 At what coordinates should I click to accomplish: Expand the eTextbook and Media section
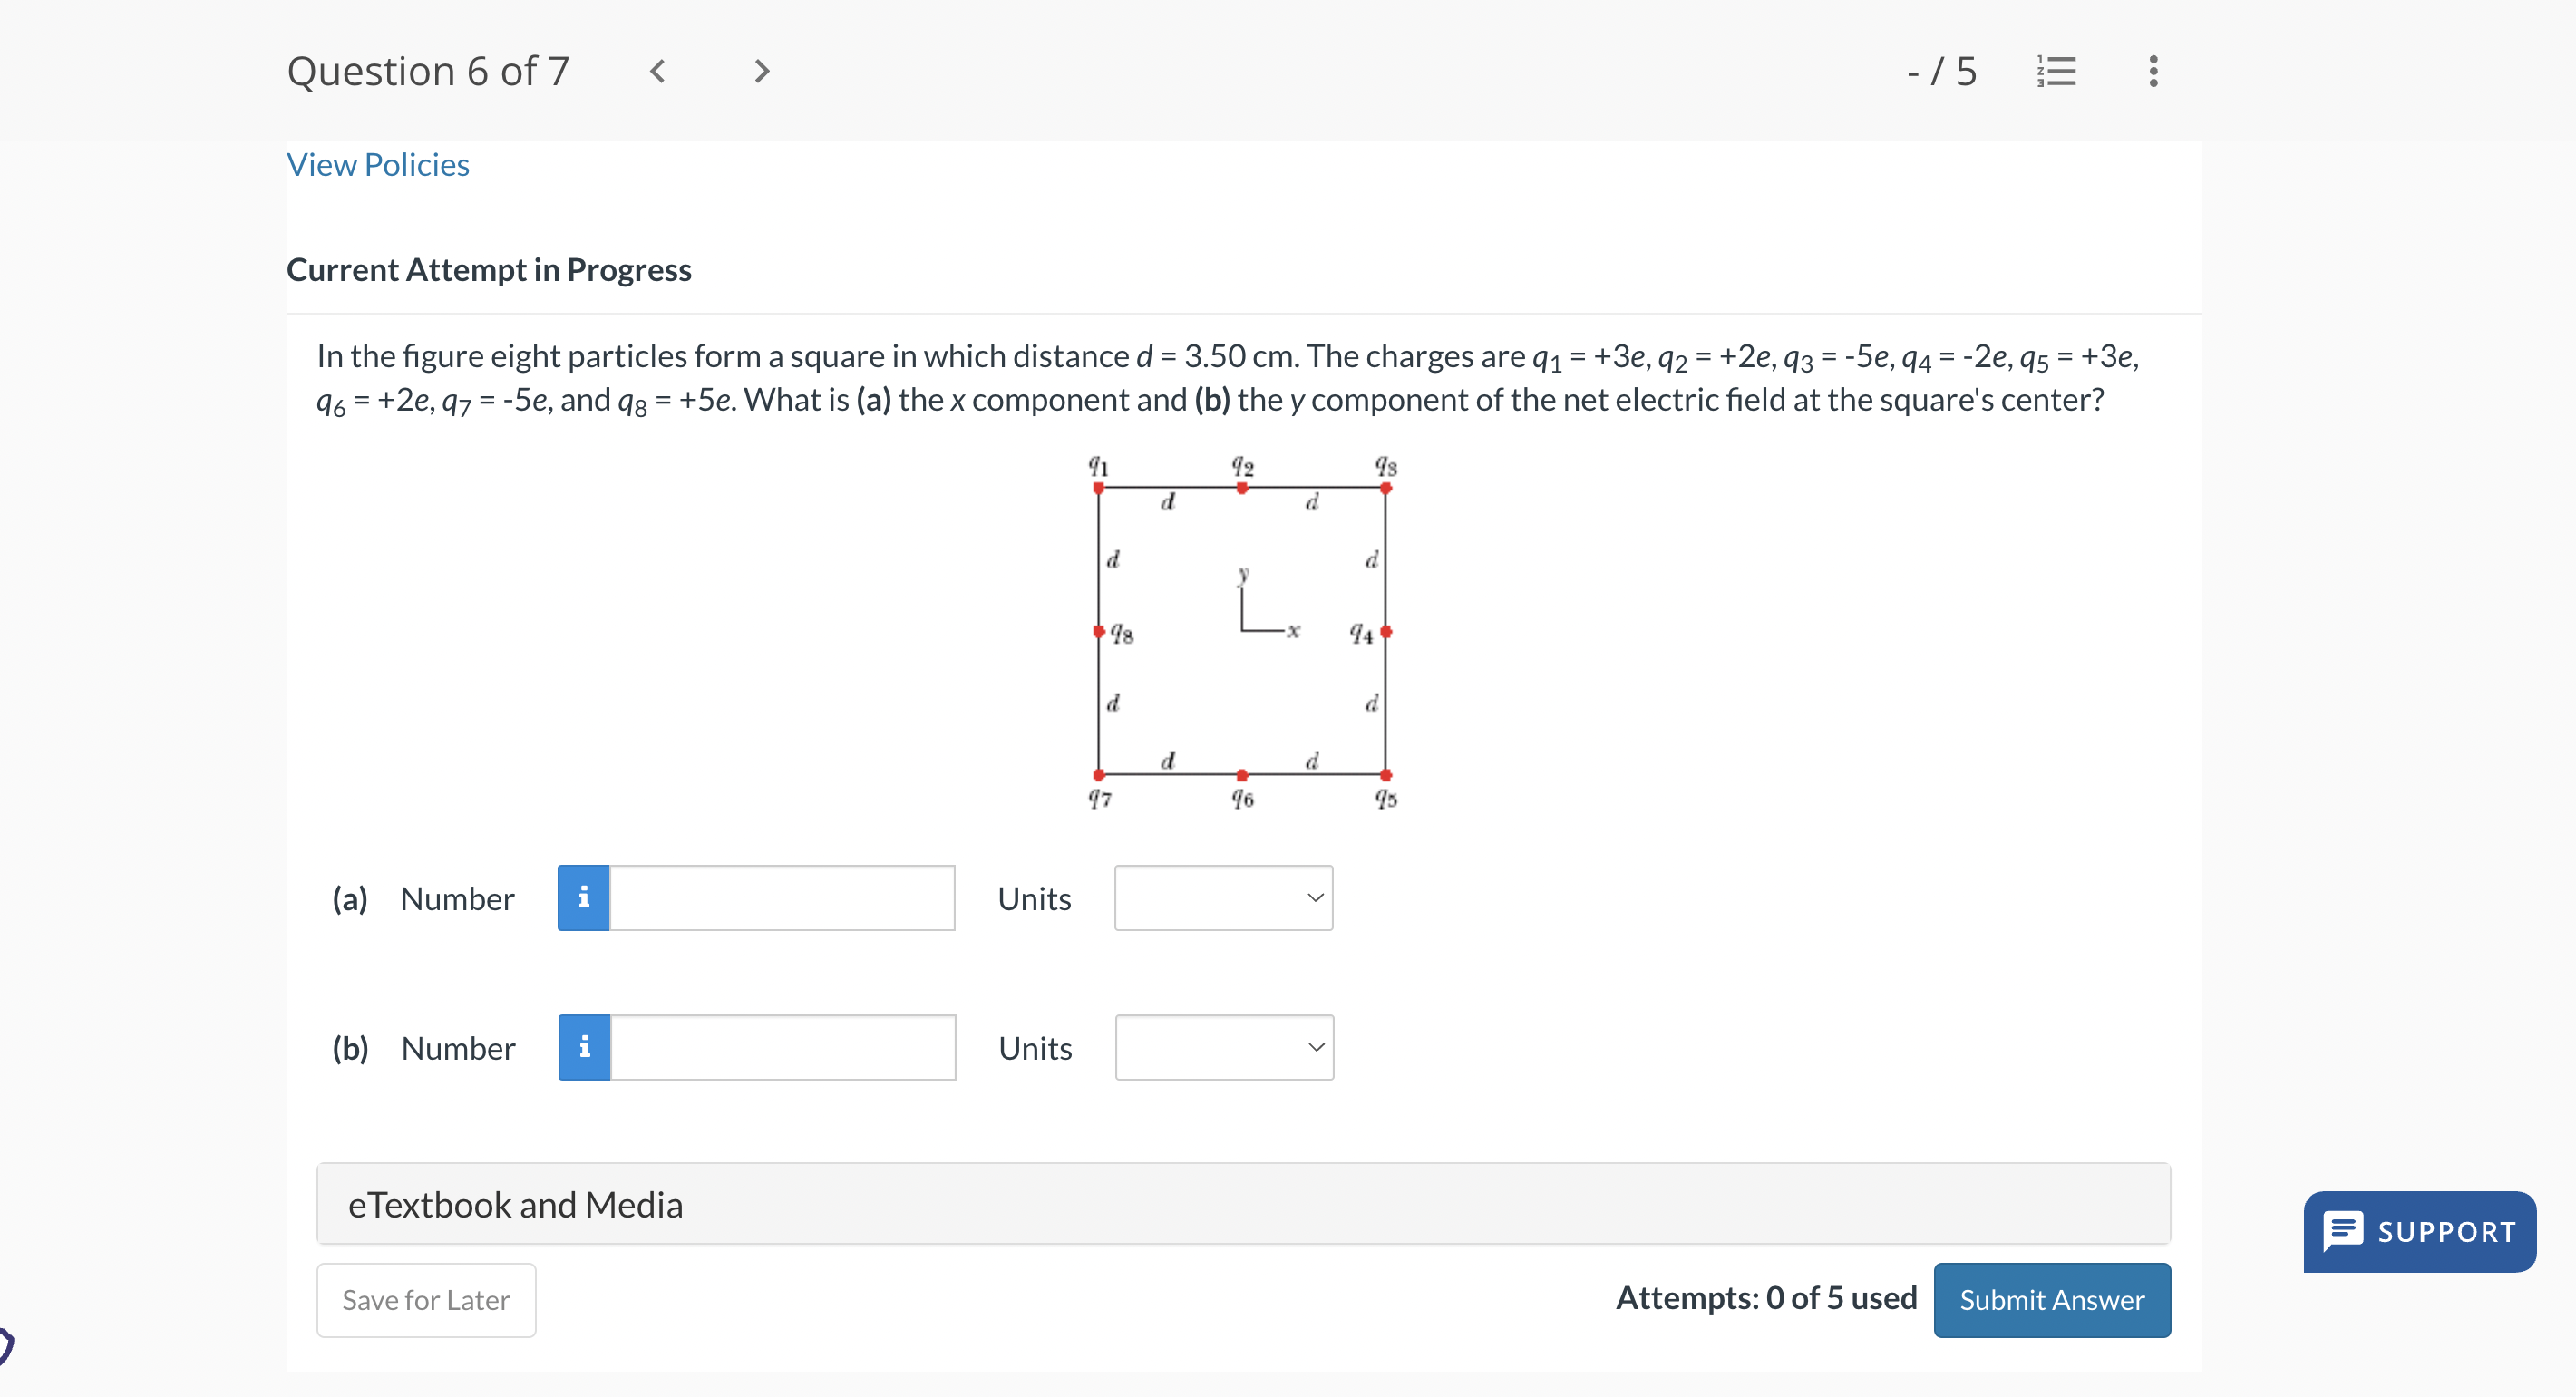[x=515, y=1204]
